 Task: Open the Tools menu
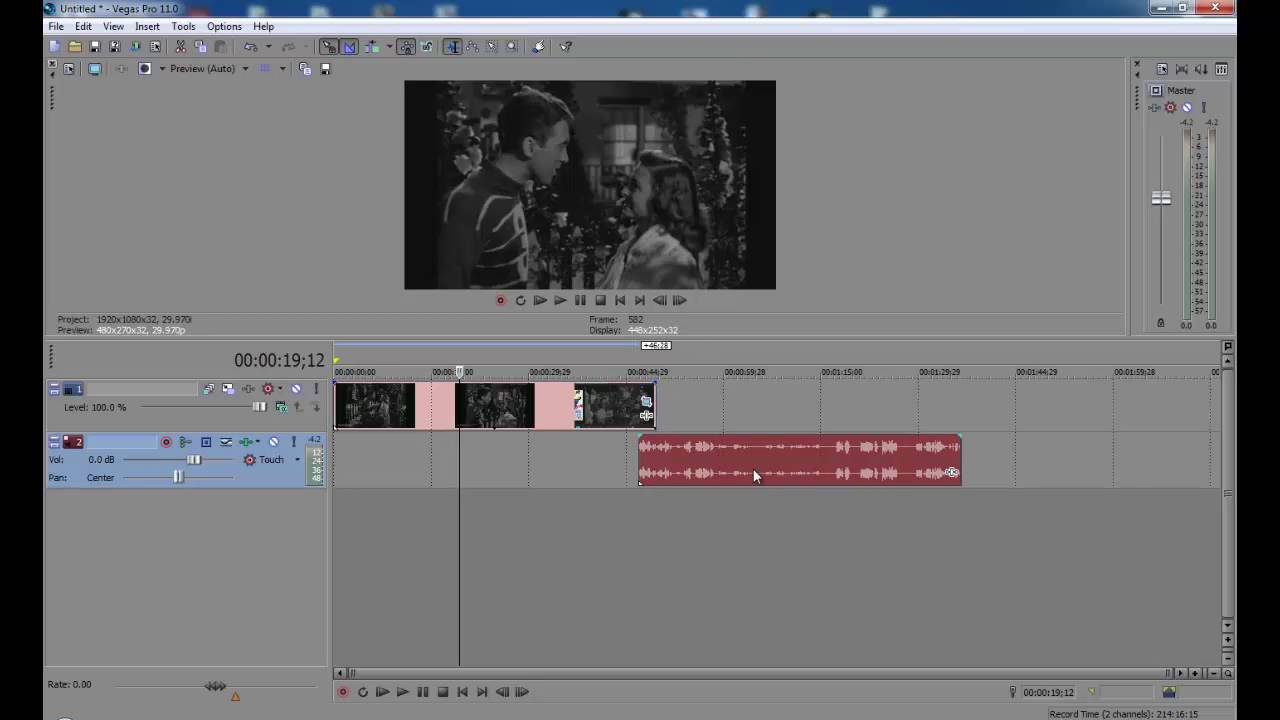click(183, 27)
